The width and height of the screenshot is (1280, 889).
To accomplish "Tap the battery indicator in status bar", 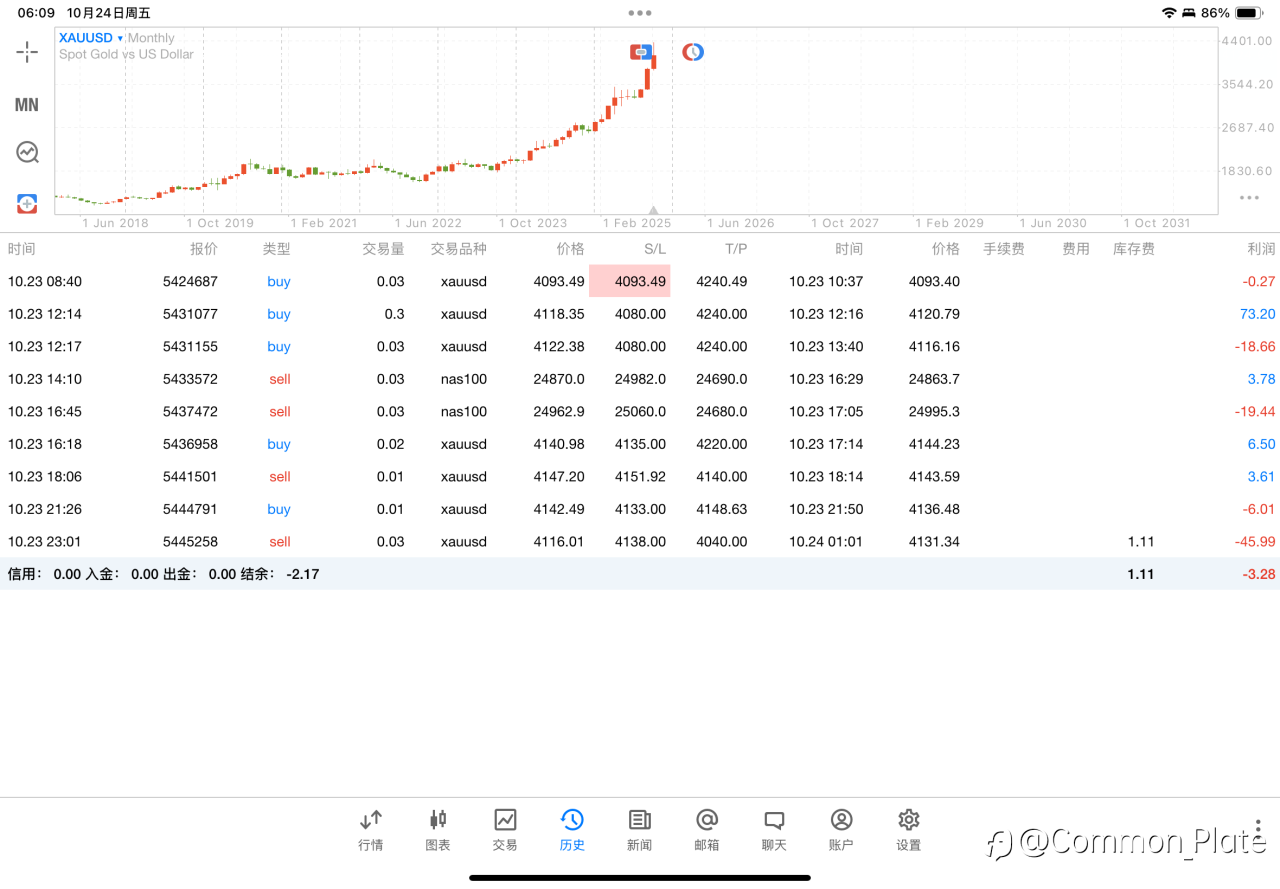I will (x=1248, y=13).
